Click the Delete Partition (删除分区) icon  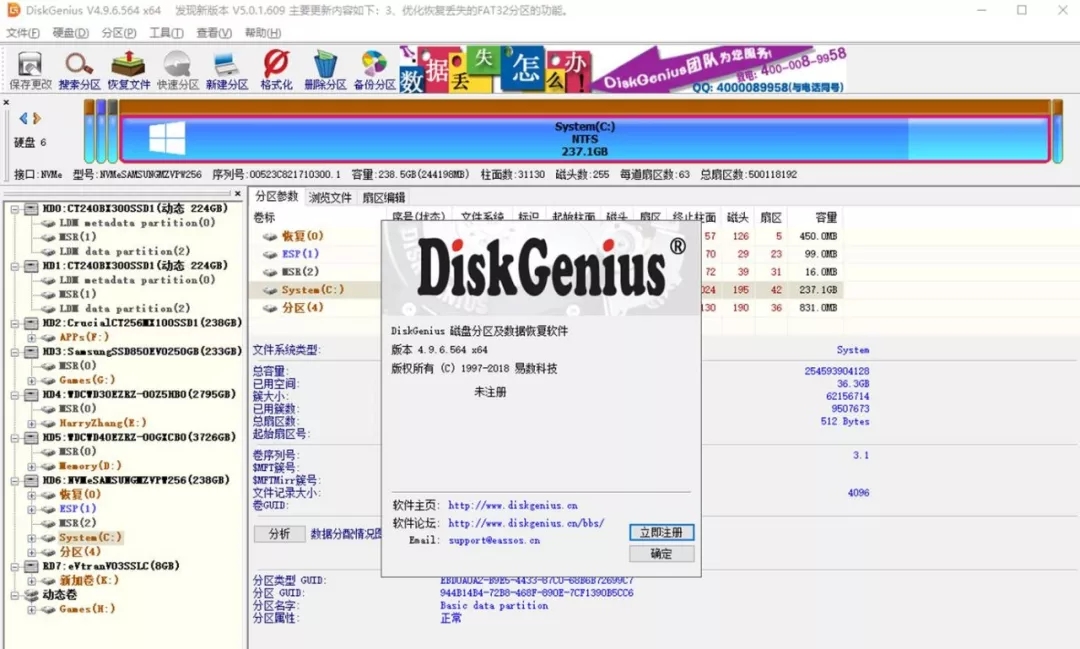click(x=325, y=70)
